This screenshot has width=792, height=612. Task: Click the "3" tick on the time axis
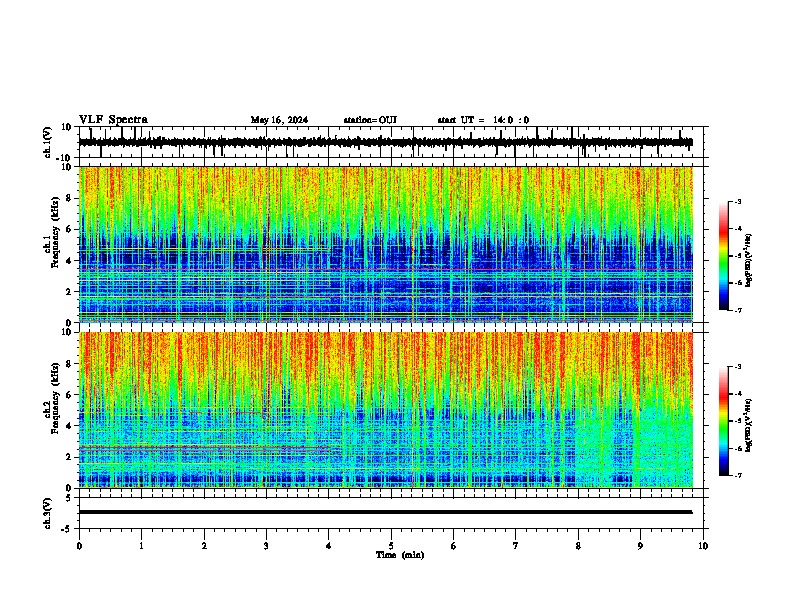(x=266, y=546)
